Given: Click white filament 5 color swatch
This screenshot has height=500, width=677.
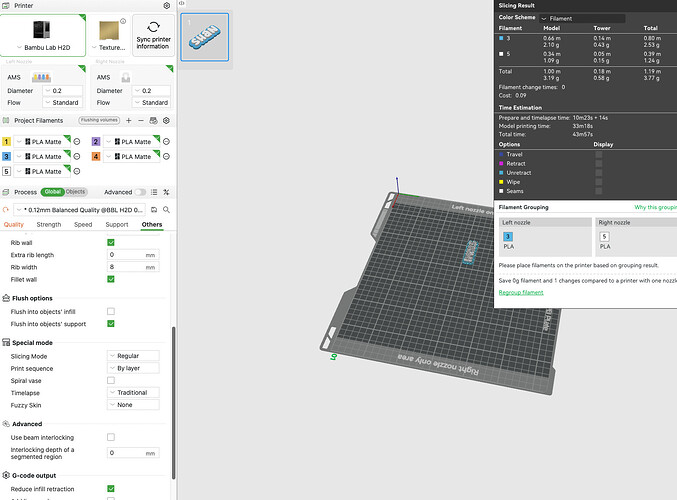Looking at the screenshot, I should pos(6,171).
